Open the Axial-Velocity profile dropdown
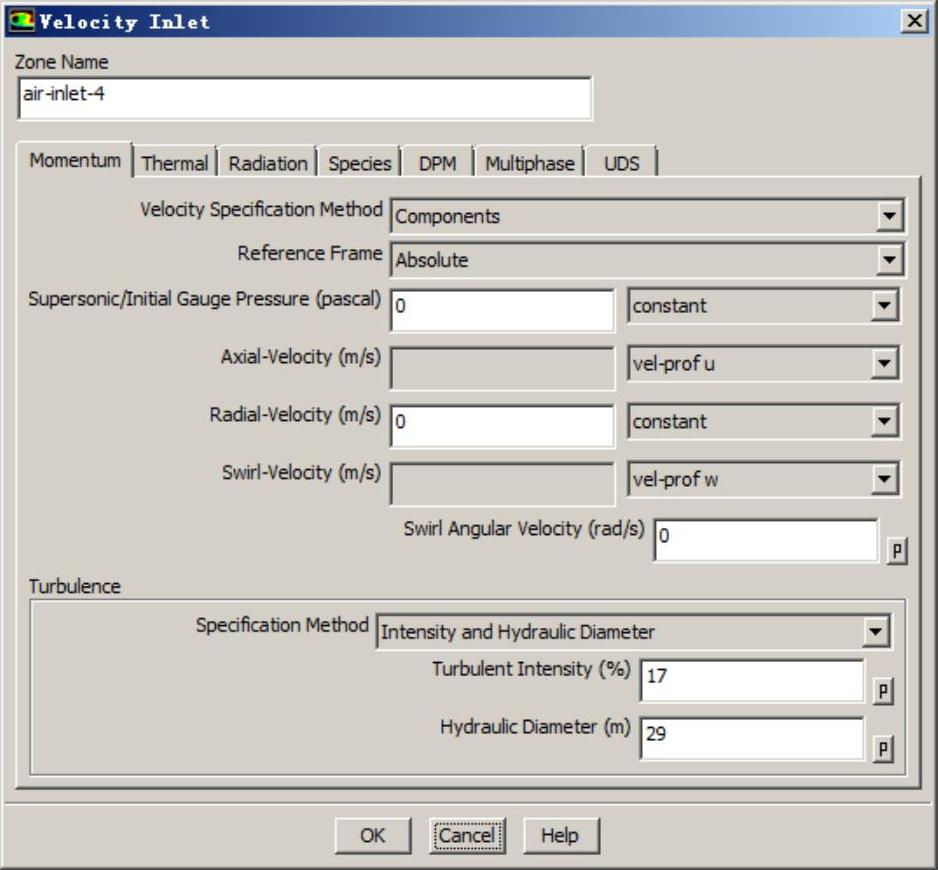938x870 pixels. [763, 364]
